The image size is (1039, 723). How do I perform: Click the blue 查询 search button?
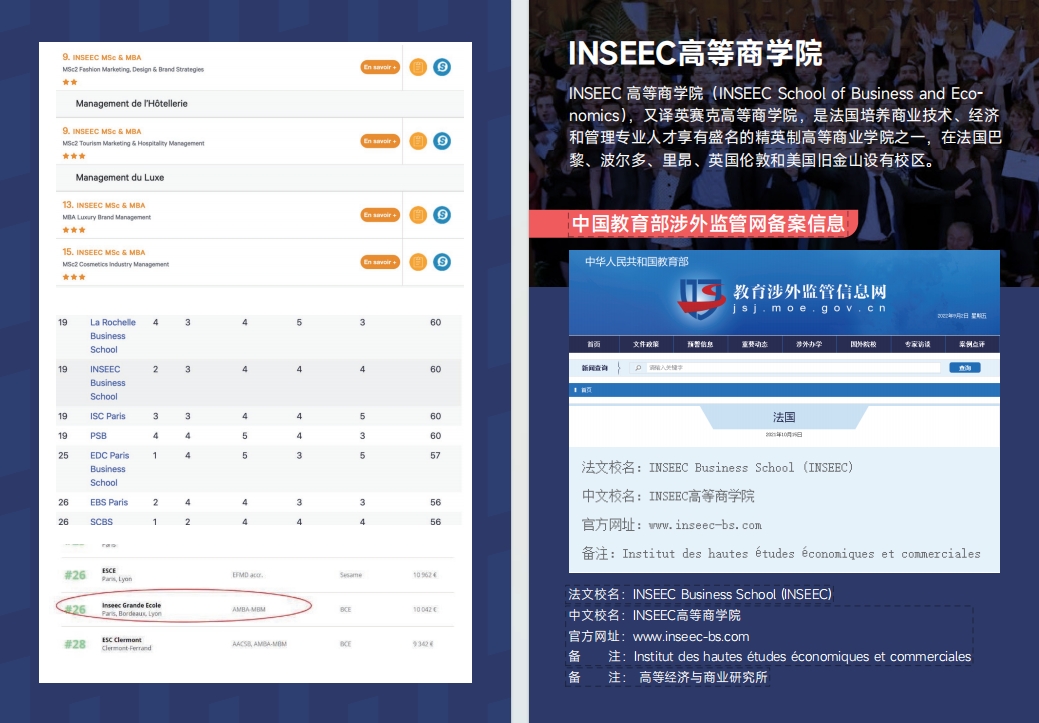coord(965,368)
